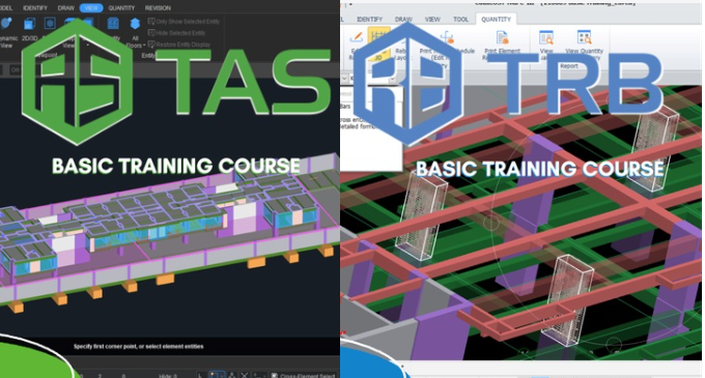Toggle Hide Selected Entity option
Image resolution: width=705 pixels, height=378 pixels.
pos(177,33)
